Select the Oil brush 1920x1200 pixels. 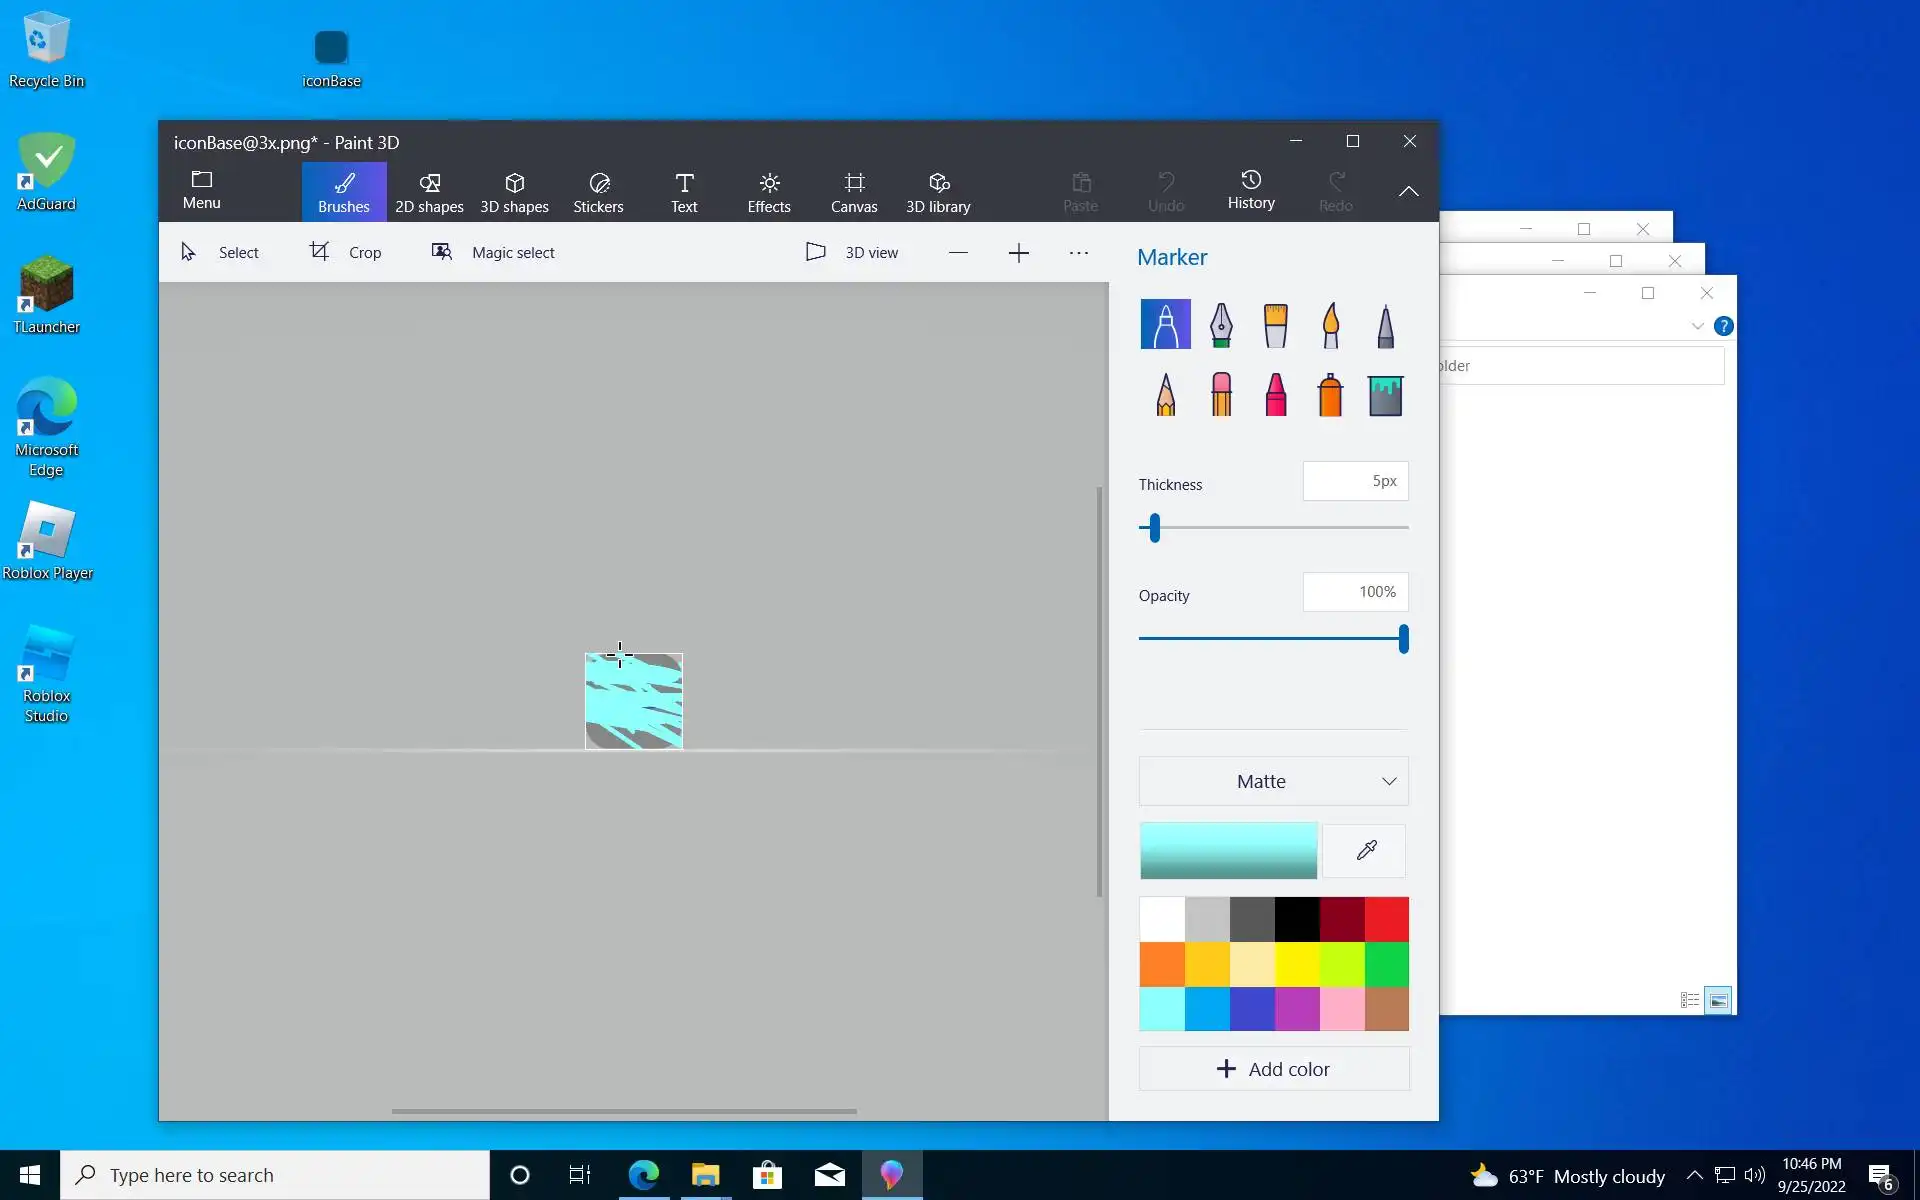click(1275, 324)
